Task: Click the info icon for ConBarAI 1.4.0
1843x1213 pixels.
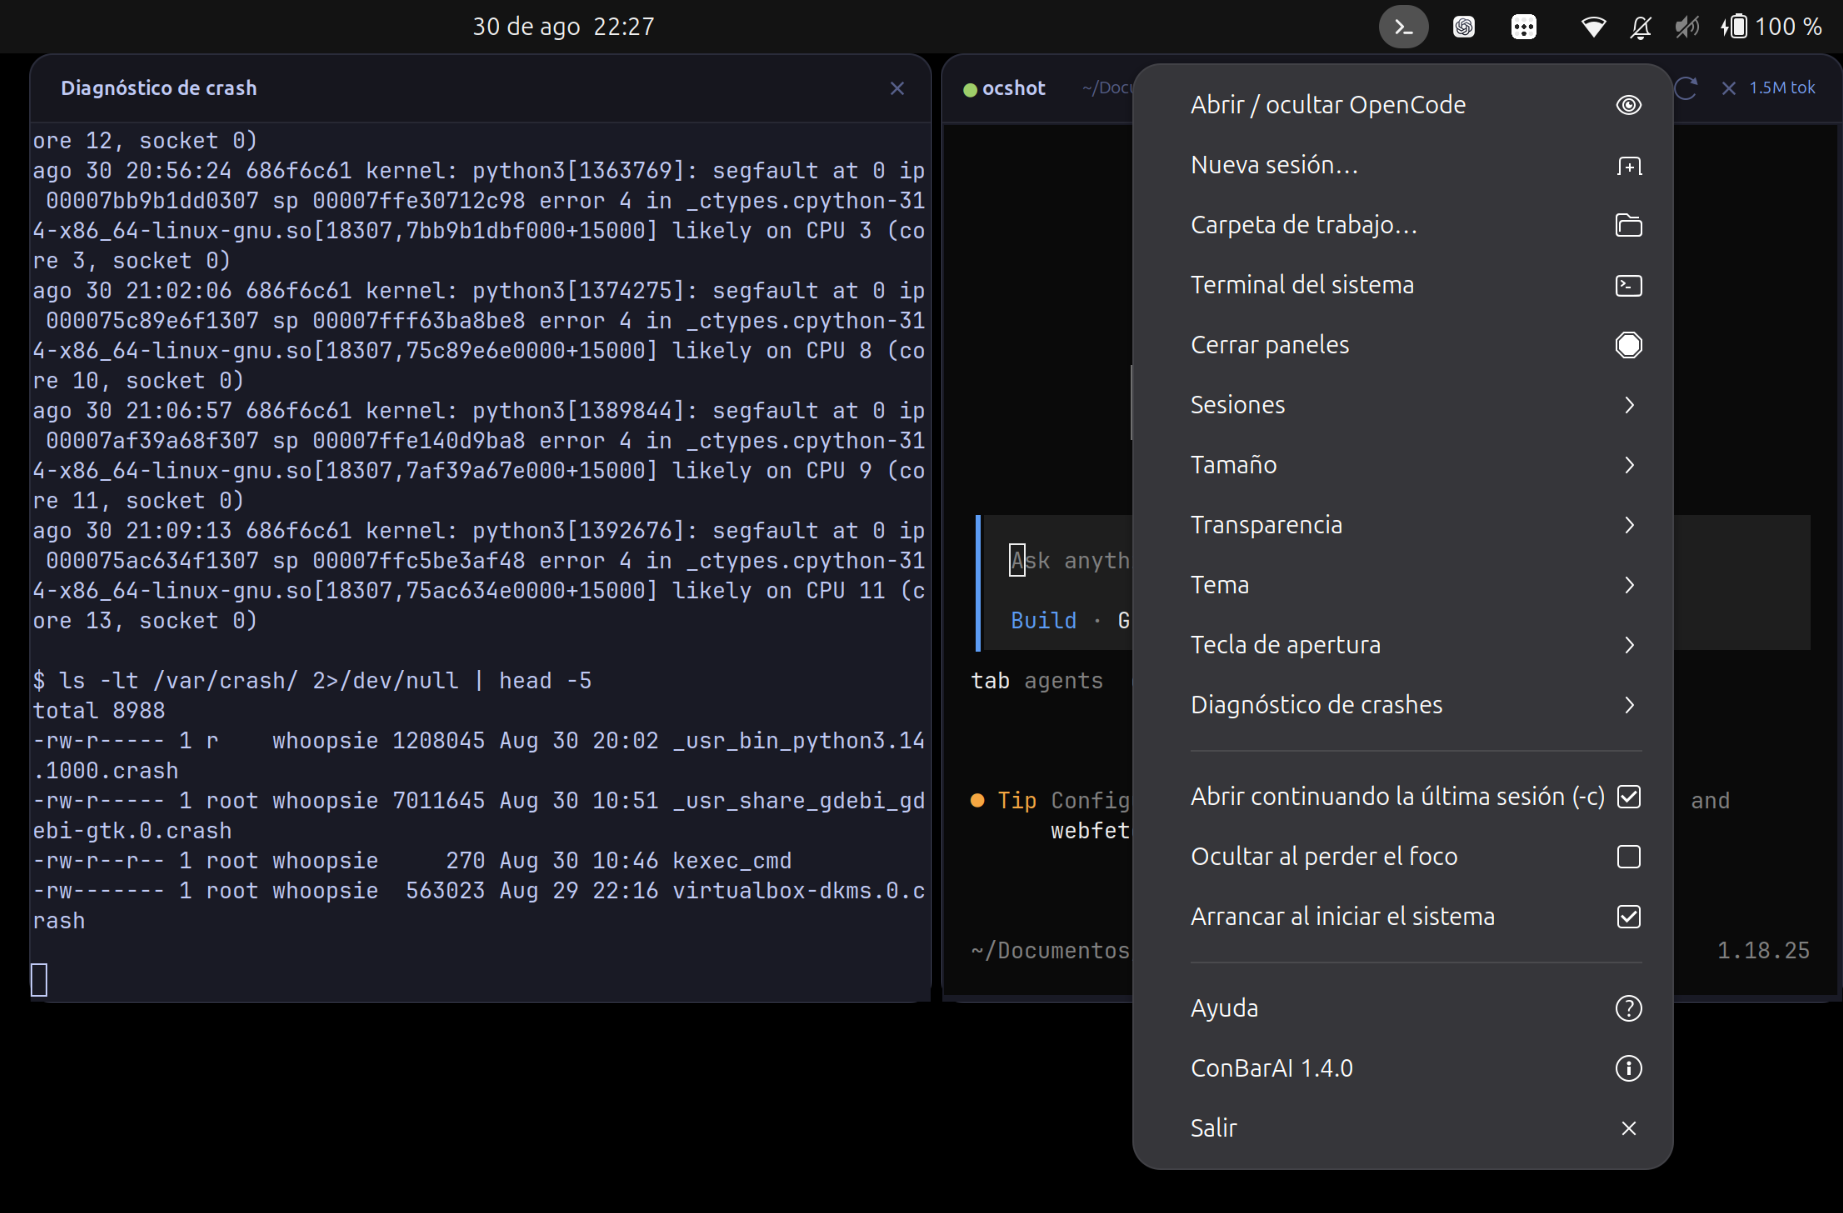Action: tap(1629, 1069)
